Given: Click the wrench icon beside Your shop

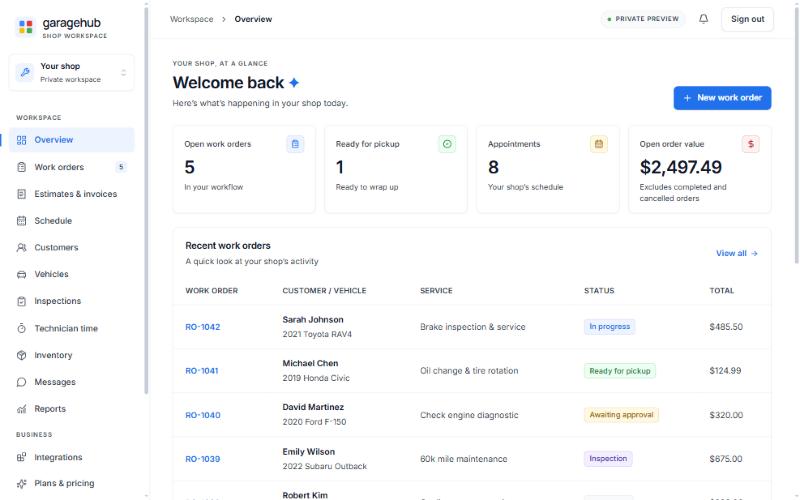Looking at the screenshot, I should (x=24, y=72).
